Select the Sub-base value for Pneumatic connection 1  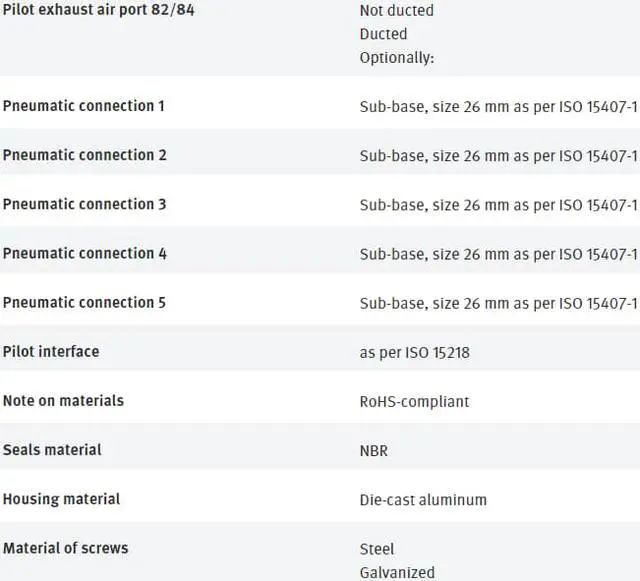coord(498,106)
